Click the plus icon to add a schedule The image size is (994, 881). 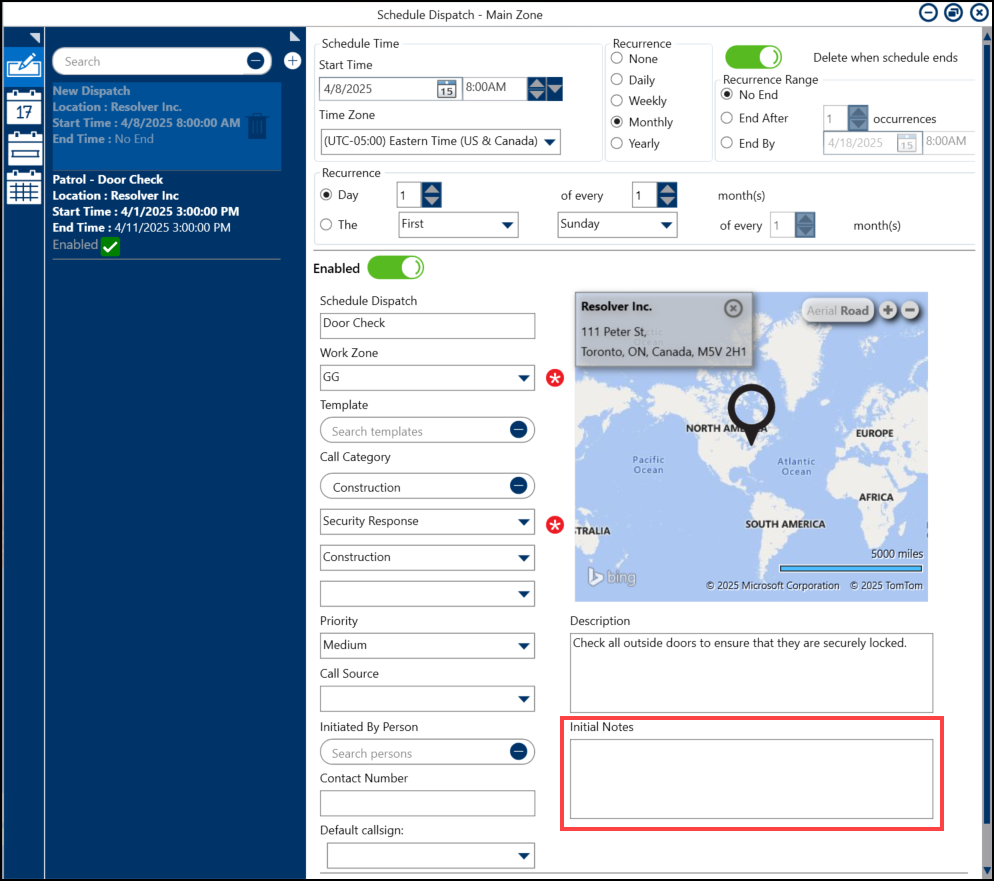292,61
